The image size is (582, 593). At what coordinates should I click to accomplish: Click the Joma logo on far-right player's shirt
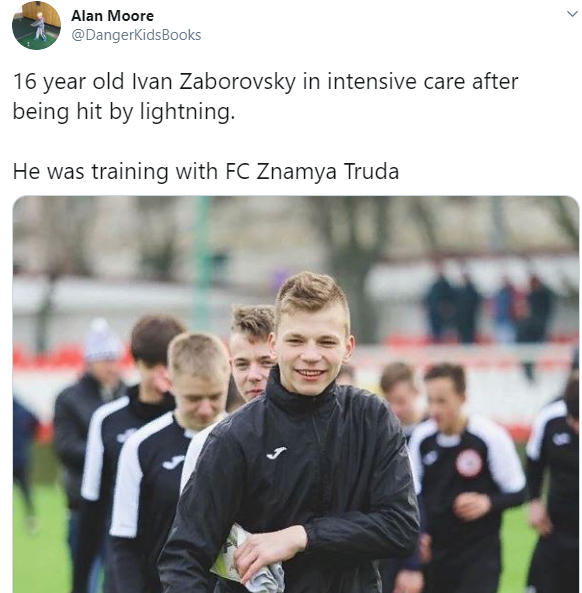coord(561,439)
